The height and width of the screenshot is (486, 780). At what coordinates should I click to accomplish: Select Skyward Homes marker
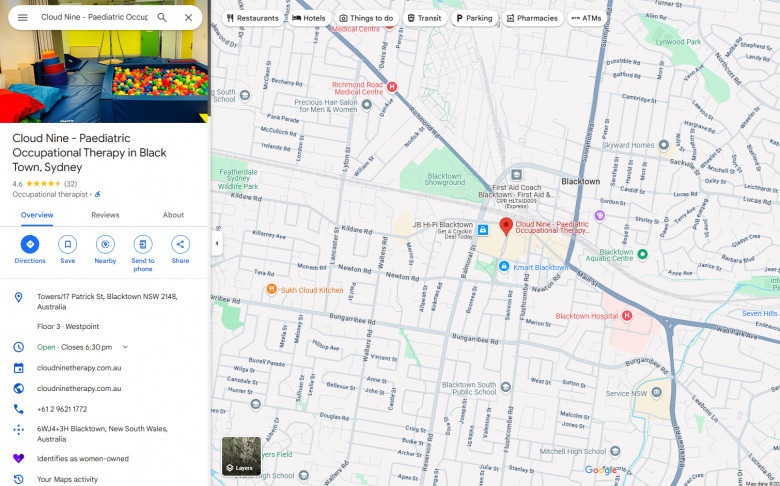click(663, 145)
